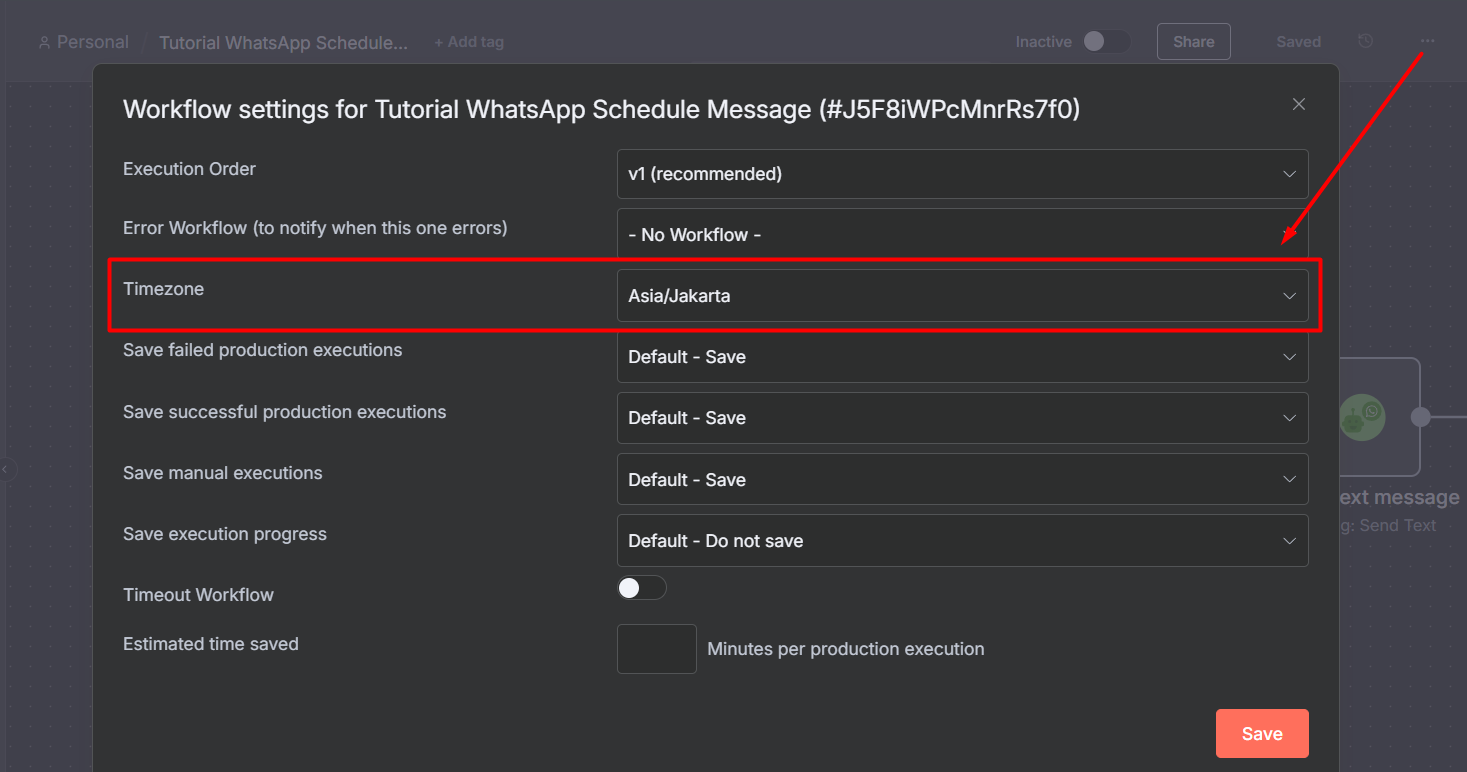Click the Add tag link
This screenshot has width=1467, height=772.
pyautogui.click(x=469, y=42)
